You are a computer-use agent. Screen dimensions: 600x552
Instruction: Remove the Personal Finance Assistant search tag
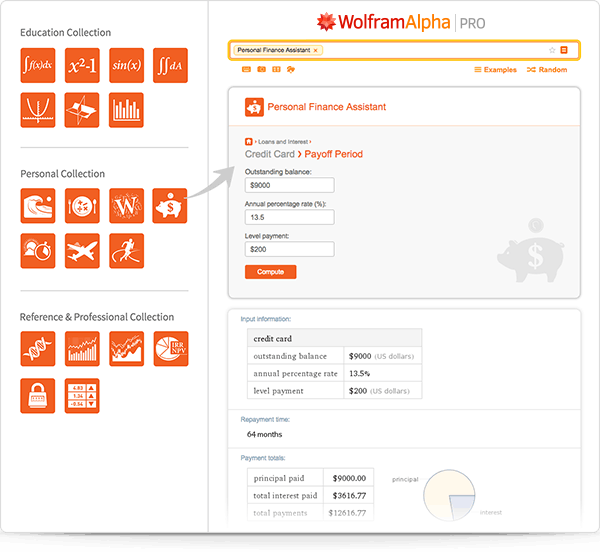click(316, 50)
